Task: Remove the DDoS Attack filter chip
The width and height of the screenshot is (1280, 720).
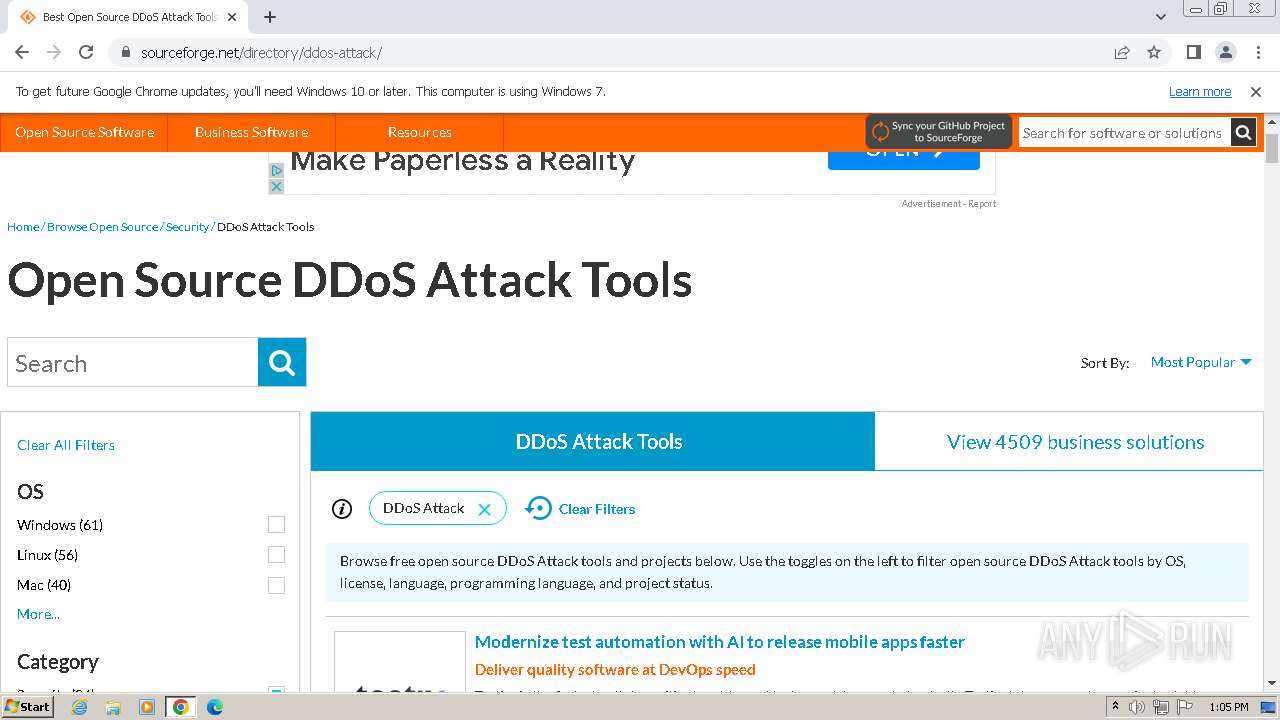Action: coord(484,509)
